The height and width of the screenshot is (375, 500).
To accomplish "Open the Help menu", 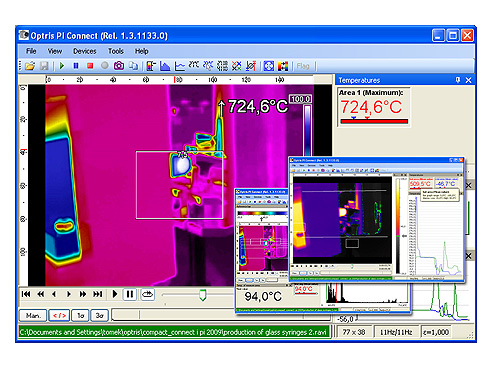I will (x=141, y=51).
